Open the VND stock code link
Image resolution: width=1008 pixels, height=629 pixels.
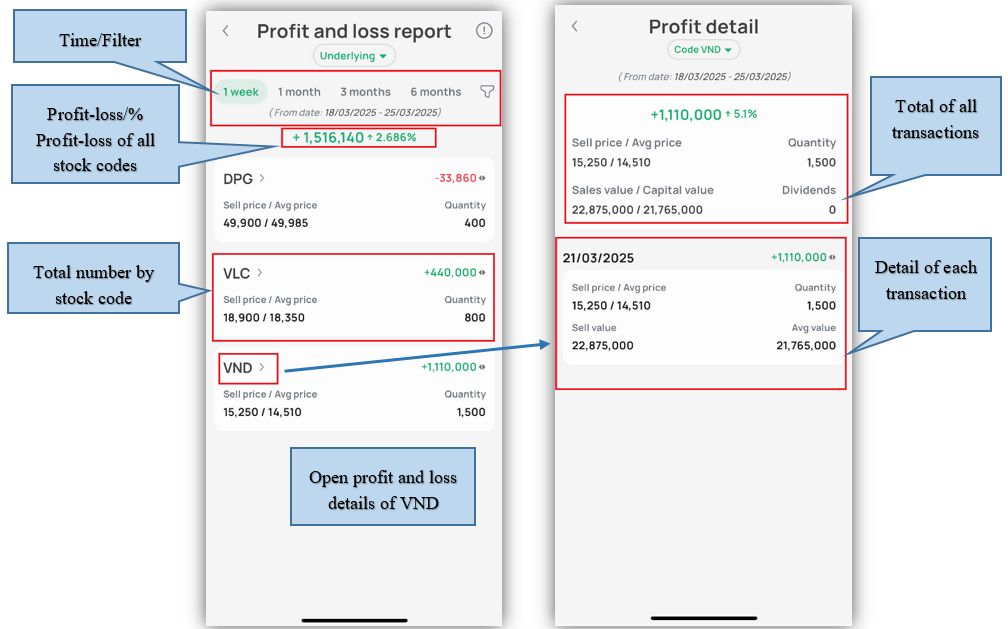click(x=238, y=368)
